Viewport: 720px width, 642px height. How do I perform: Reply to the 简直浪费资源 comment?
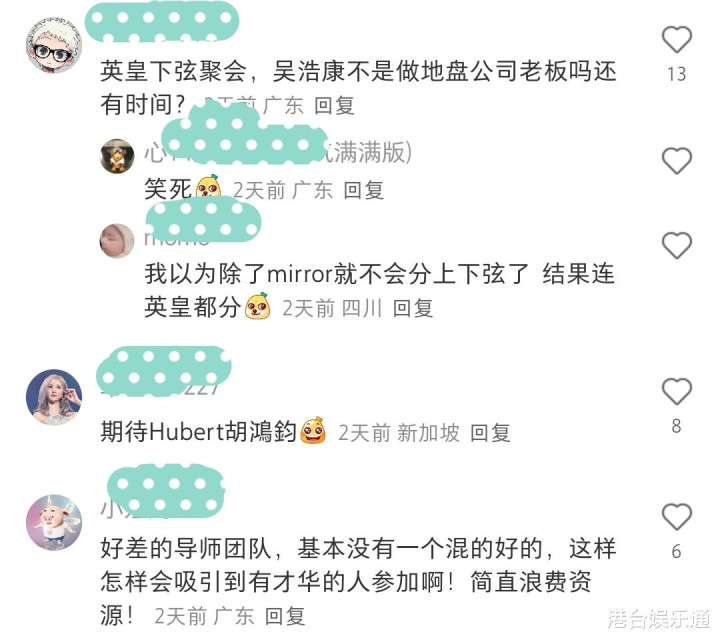285,616
